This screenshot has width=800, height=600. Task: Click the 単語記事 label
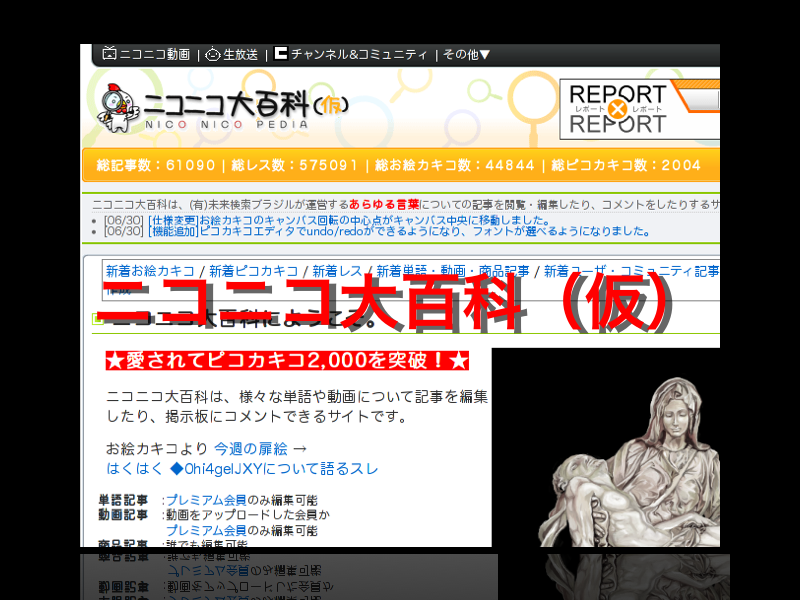click(123, 501)
